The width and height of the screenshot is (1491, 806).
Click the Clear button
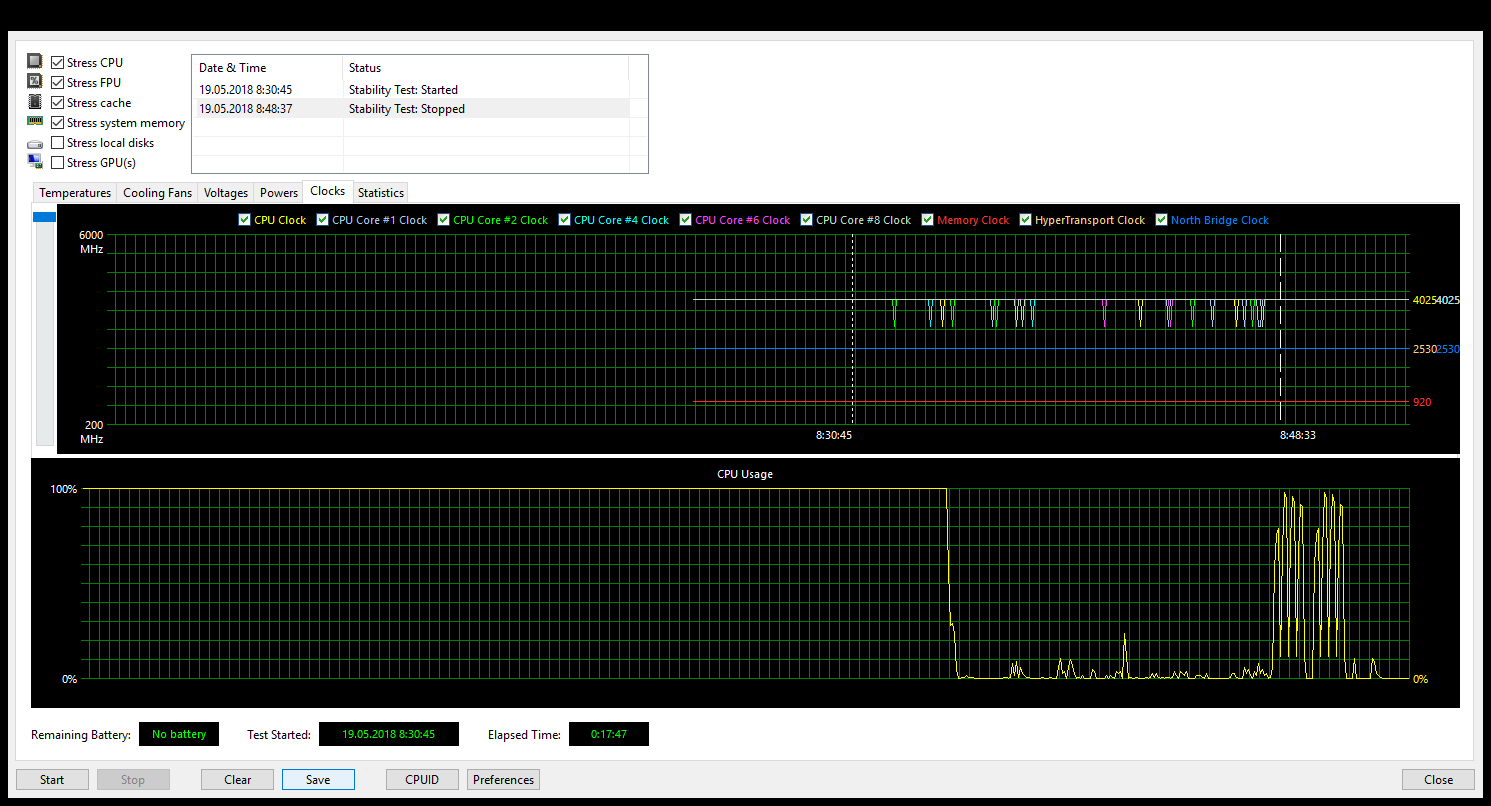(x=238, y=780)
